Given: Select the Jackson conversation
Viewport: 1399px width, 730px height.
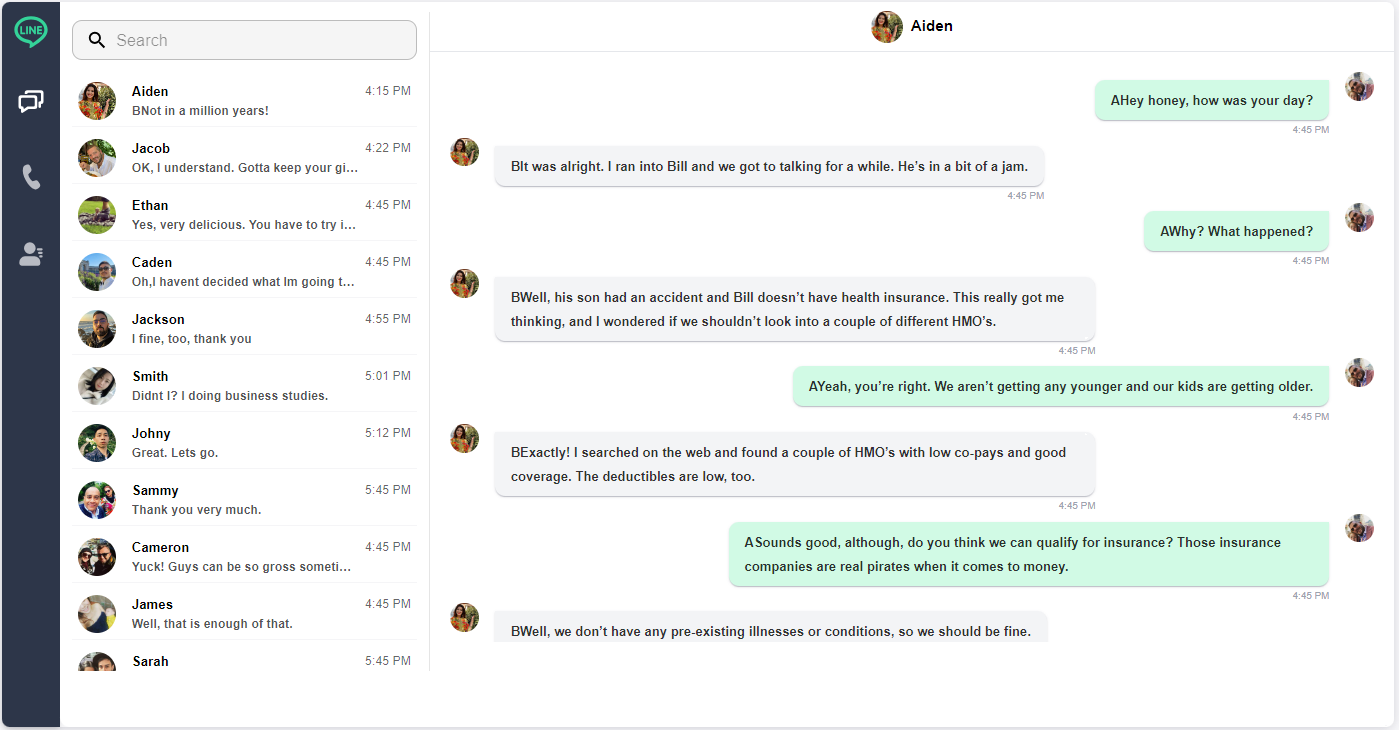Looking at the screenshot, I should (244, 328).
